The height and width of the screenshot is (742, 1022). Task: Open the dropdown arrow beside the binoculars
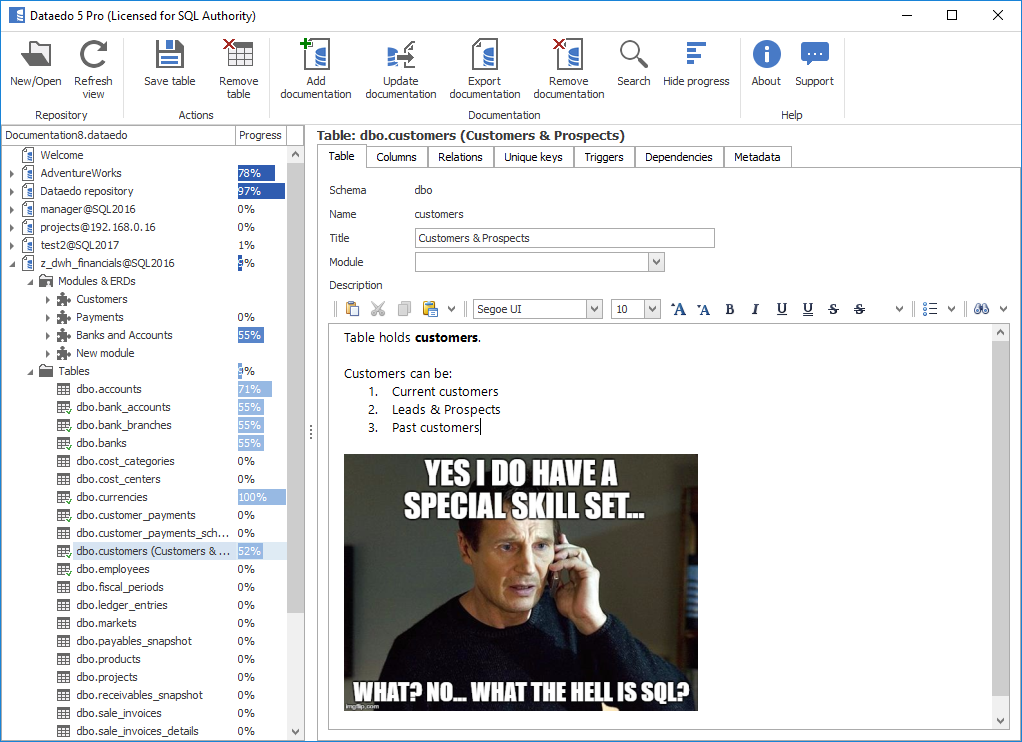1003,309
